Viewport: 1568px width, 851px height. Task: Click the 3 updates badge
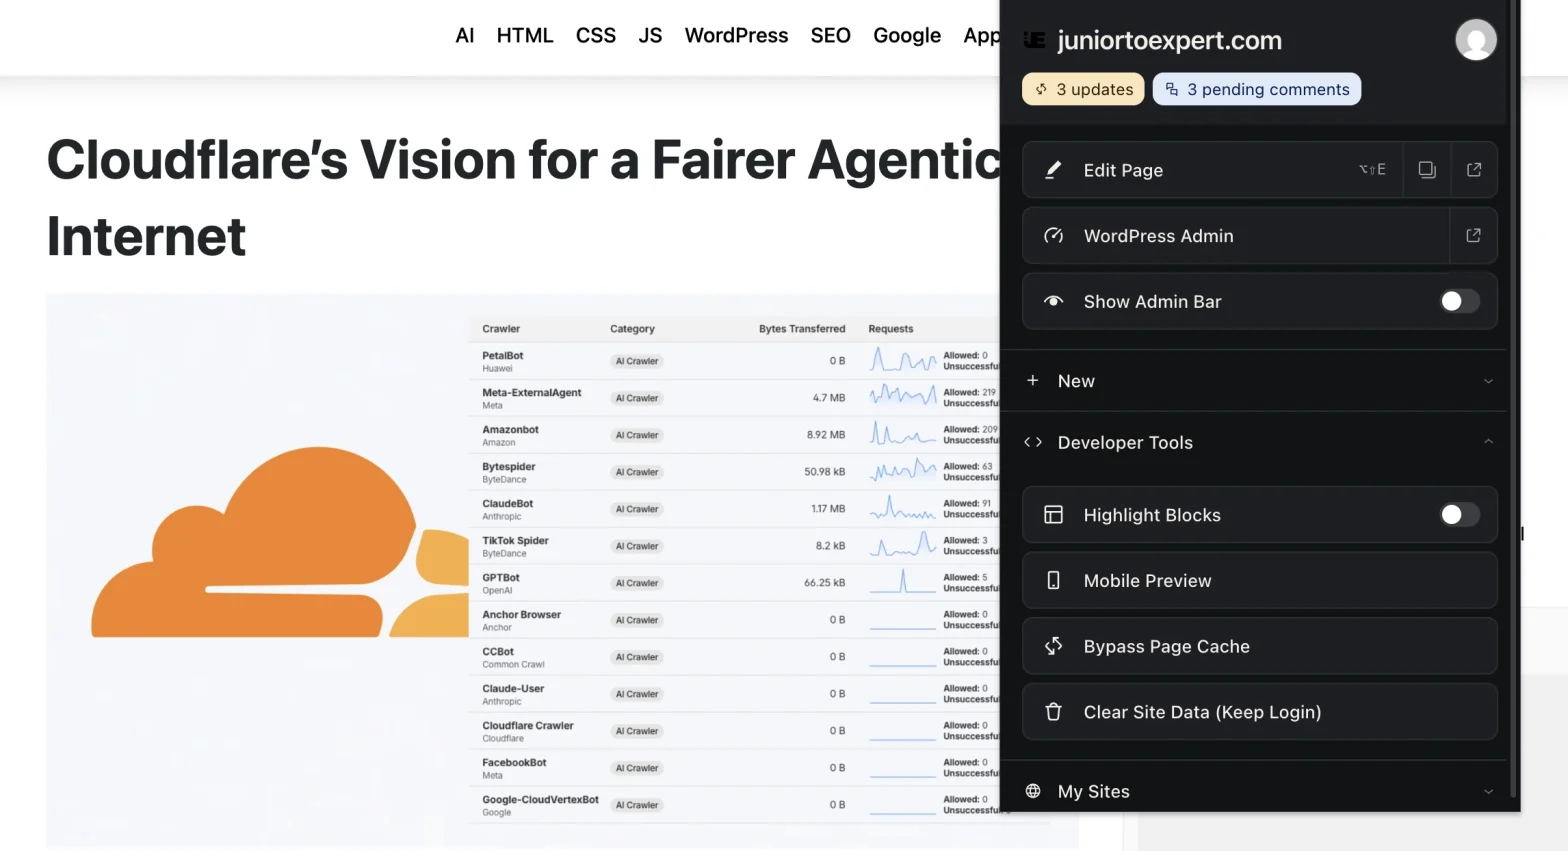tap(1083, 89)
